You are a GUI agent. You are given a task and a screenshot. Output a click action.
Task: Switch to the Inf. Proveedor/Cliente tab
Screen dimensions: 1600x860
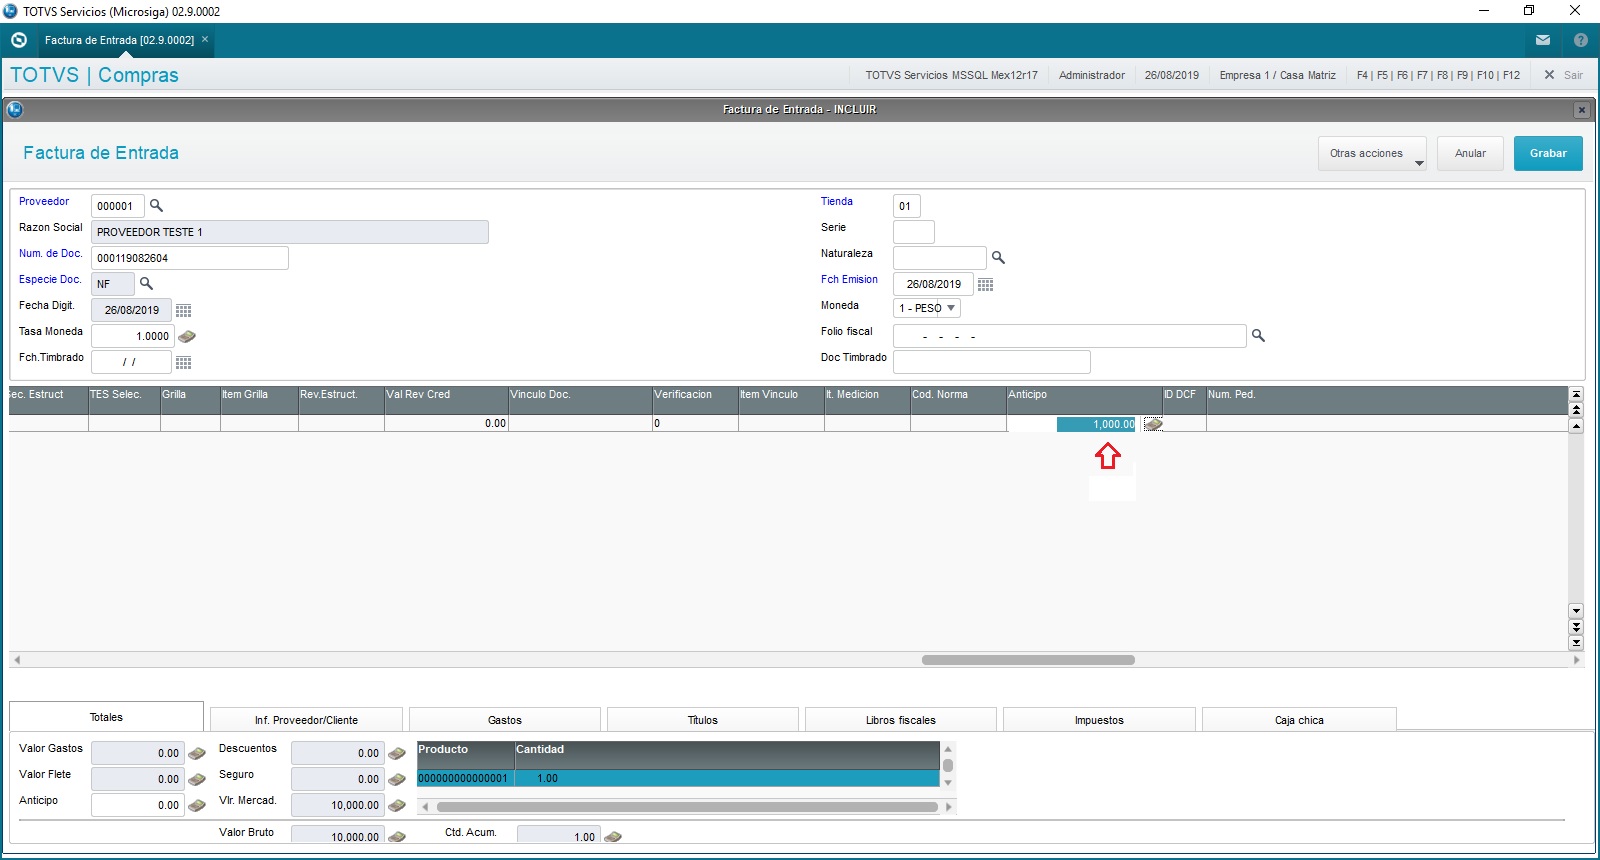click(x=306, y=720)
